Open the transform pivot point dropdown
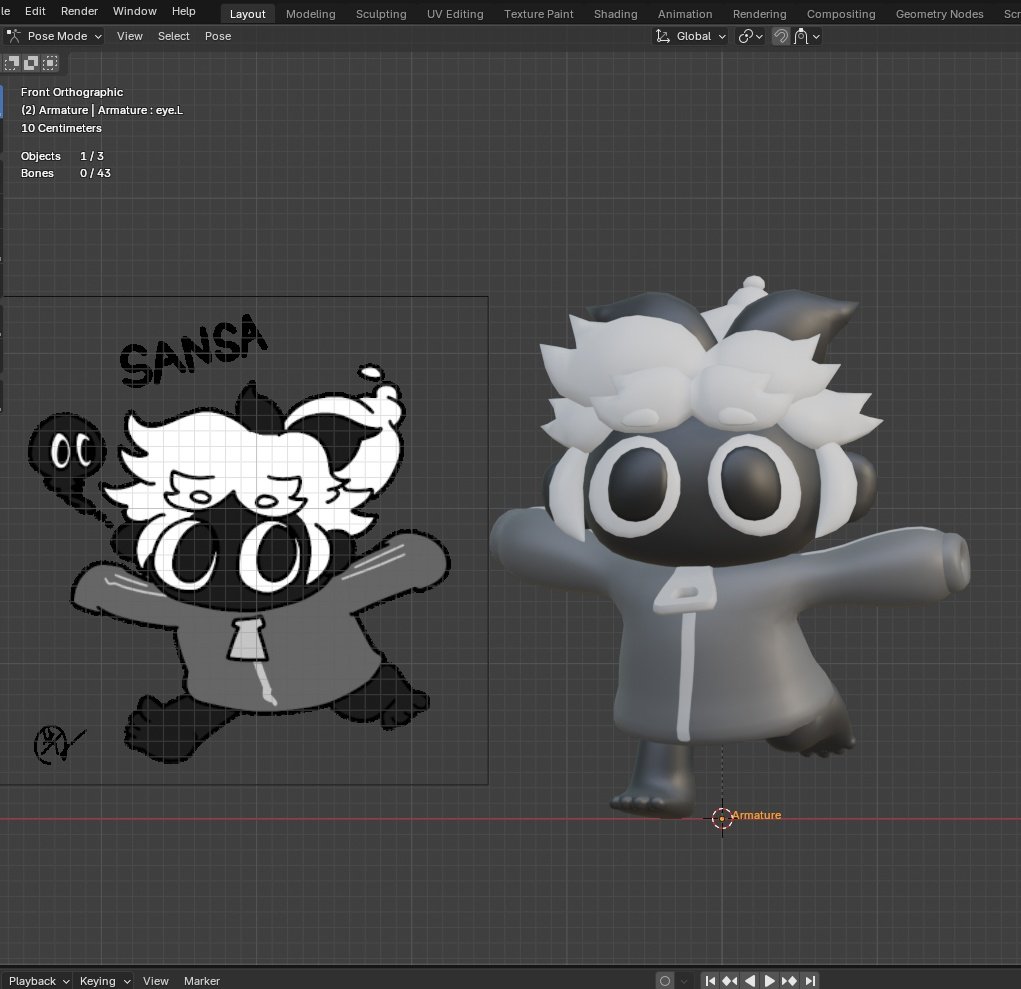Image resolution: width=1021 pixels, height=989 pixels. tap(750, 36)
